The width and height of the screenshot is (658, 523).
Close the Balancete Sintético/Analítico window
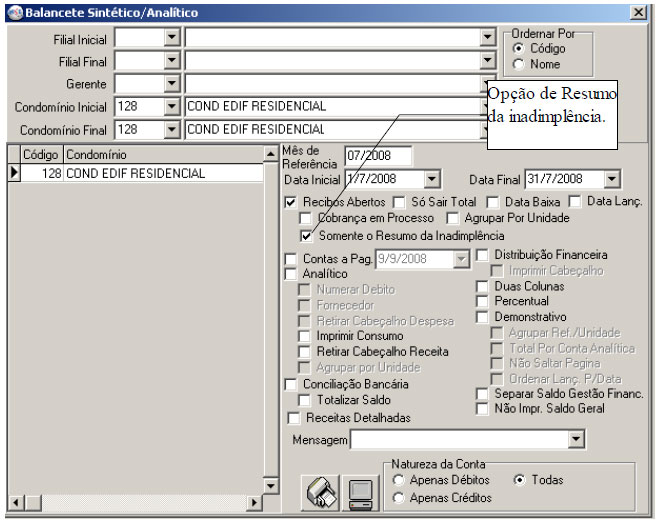tap(638, 12)
